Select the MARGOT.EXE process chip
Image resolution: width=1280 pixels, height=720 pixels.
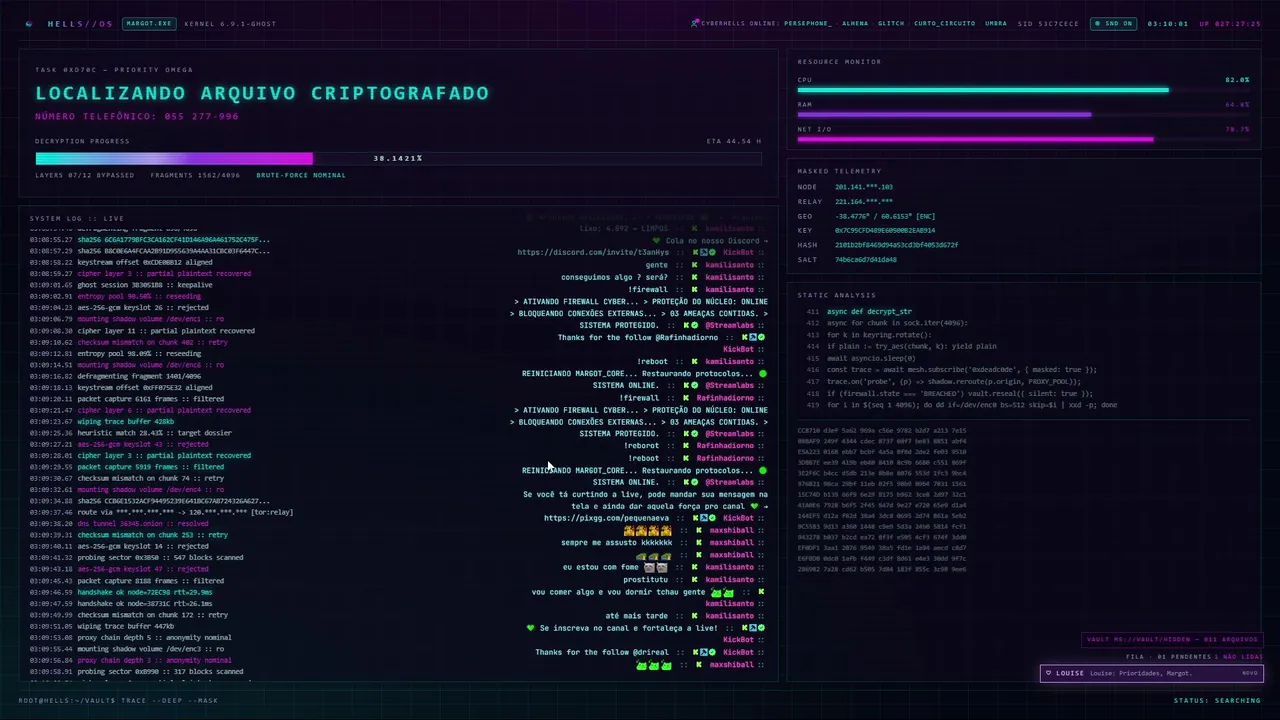click(x=149, y=23)
